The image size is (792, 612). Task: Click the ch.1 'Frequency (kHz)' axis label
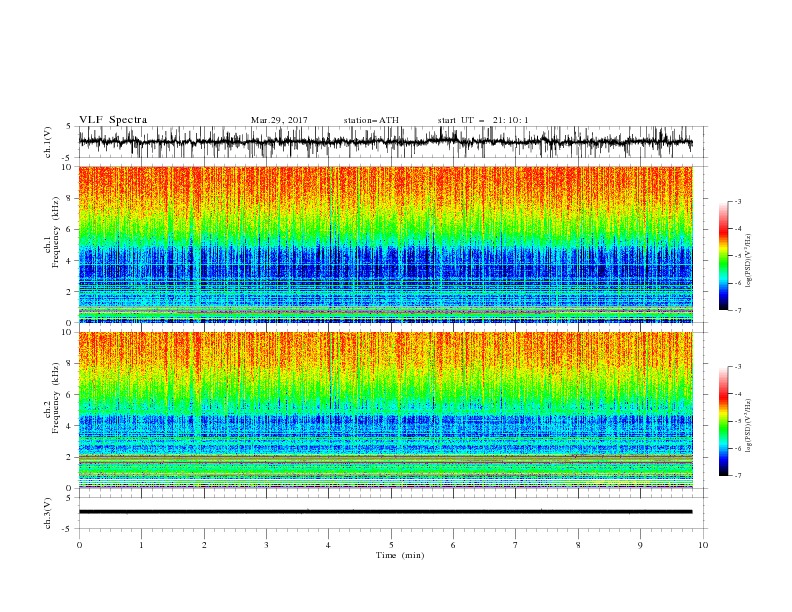tap(56, 232)
